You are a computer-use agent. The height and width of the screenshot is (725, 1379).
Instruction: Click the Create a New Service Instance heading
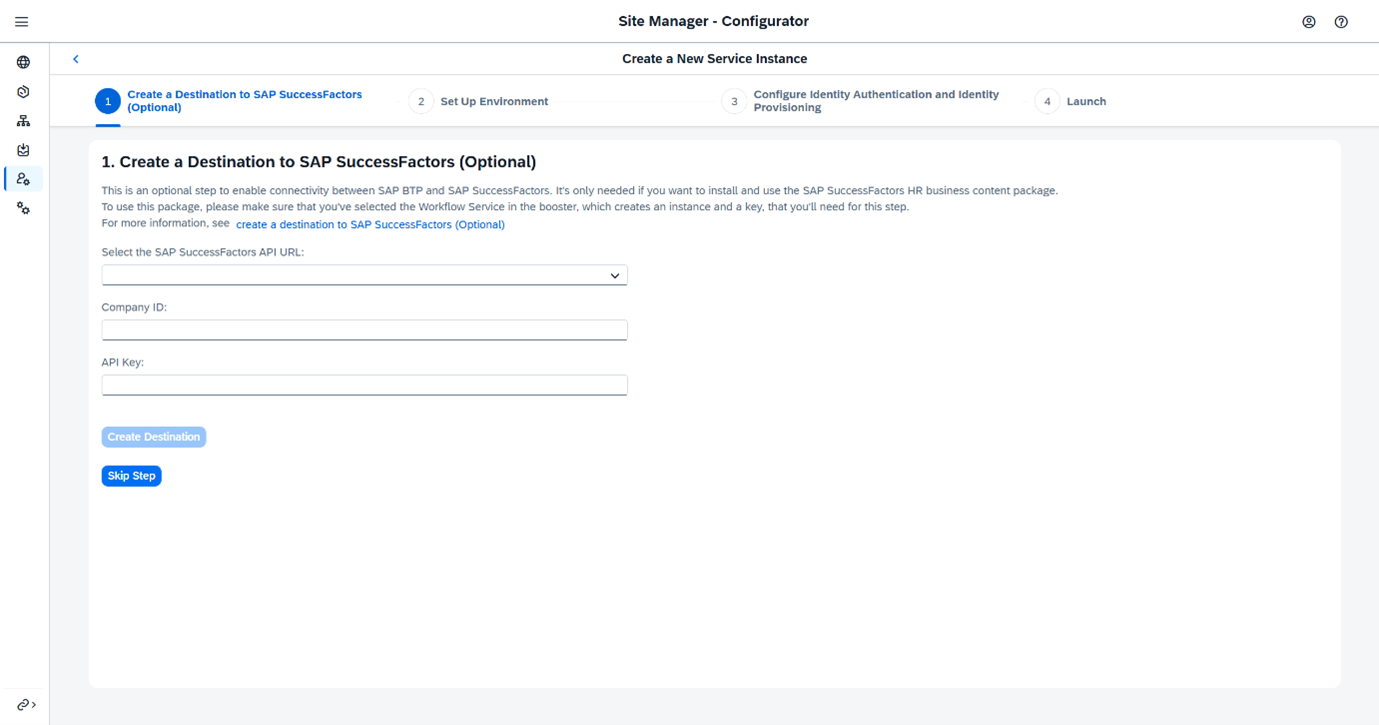[714, 59]
